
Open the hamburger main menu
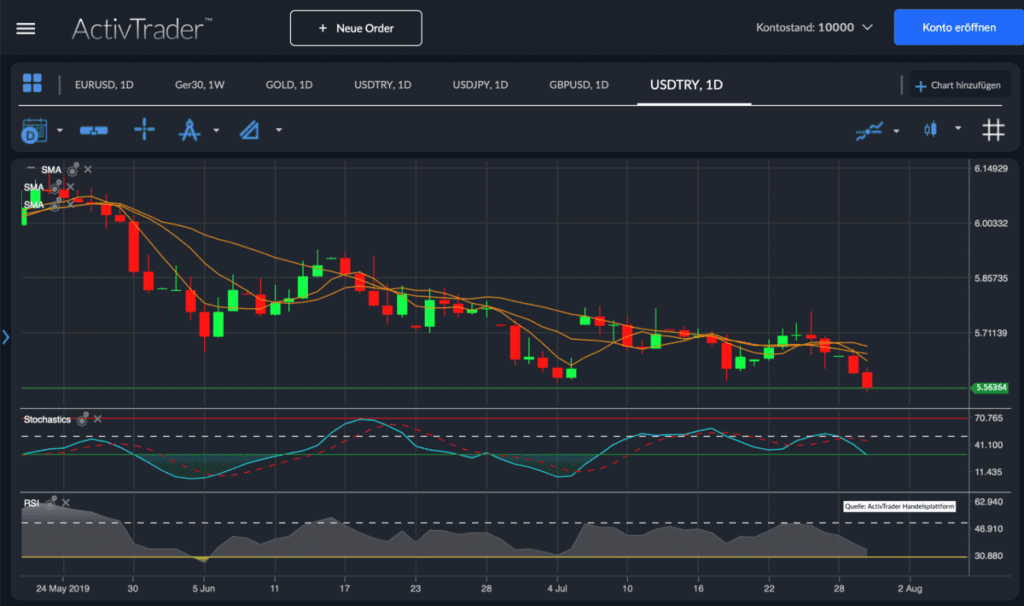pyautogui.click(x=25, y=29)
